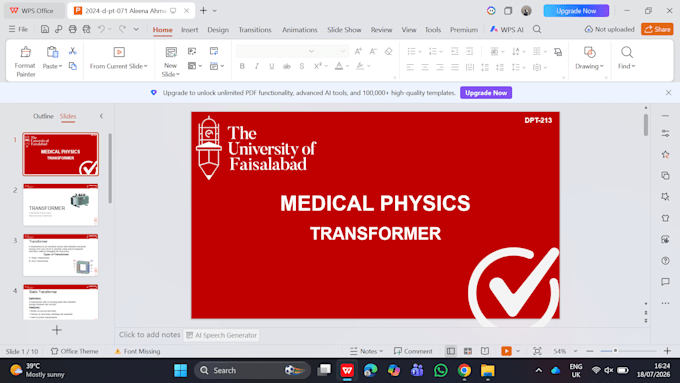Click the Cut scissors icon
The image size is (680, 383).
[x=72, y=51]
